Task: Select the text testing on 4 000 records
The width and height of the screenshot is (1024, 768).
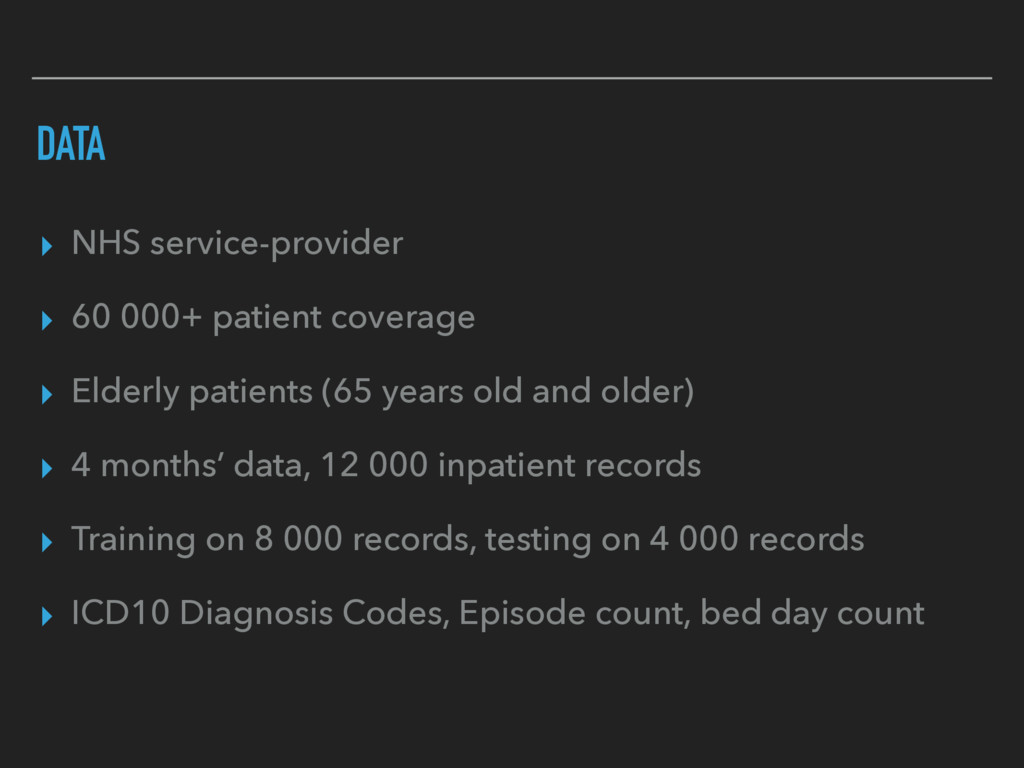Action: (675, 540)
